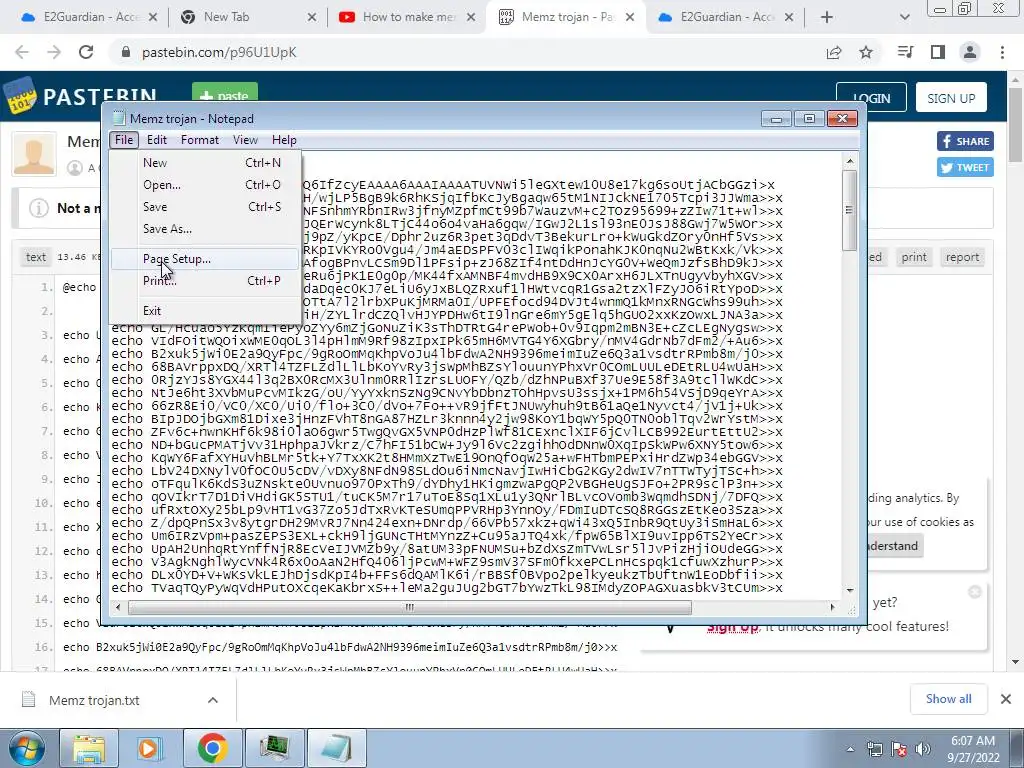Click the green paste button
This screenshot has width=1024, height=768.
[225, 93]
